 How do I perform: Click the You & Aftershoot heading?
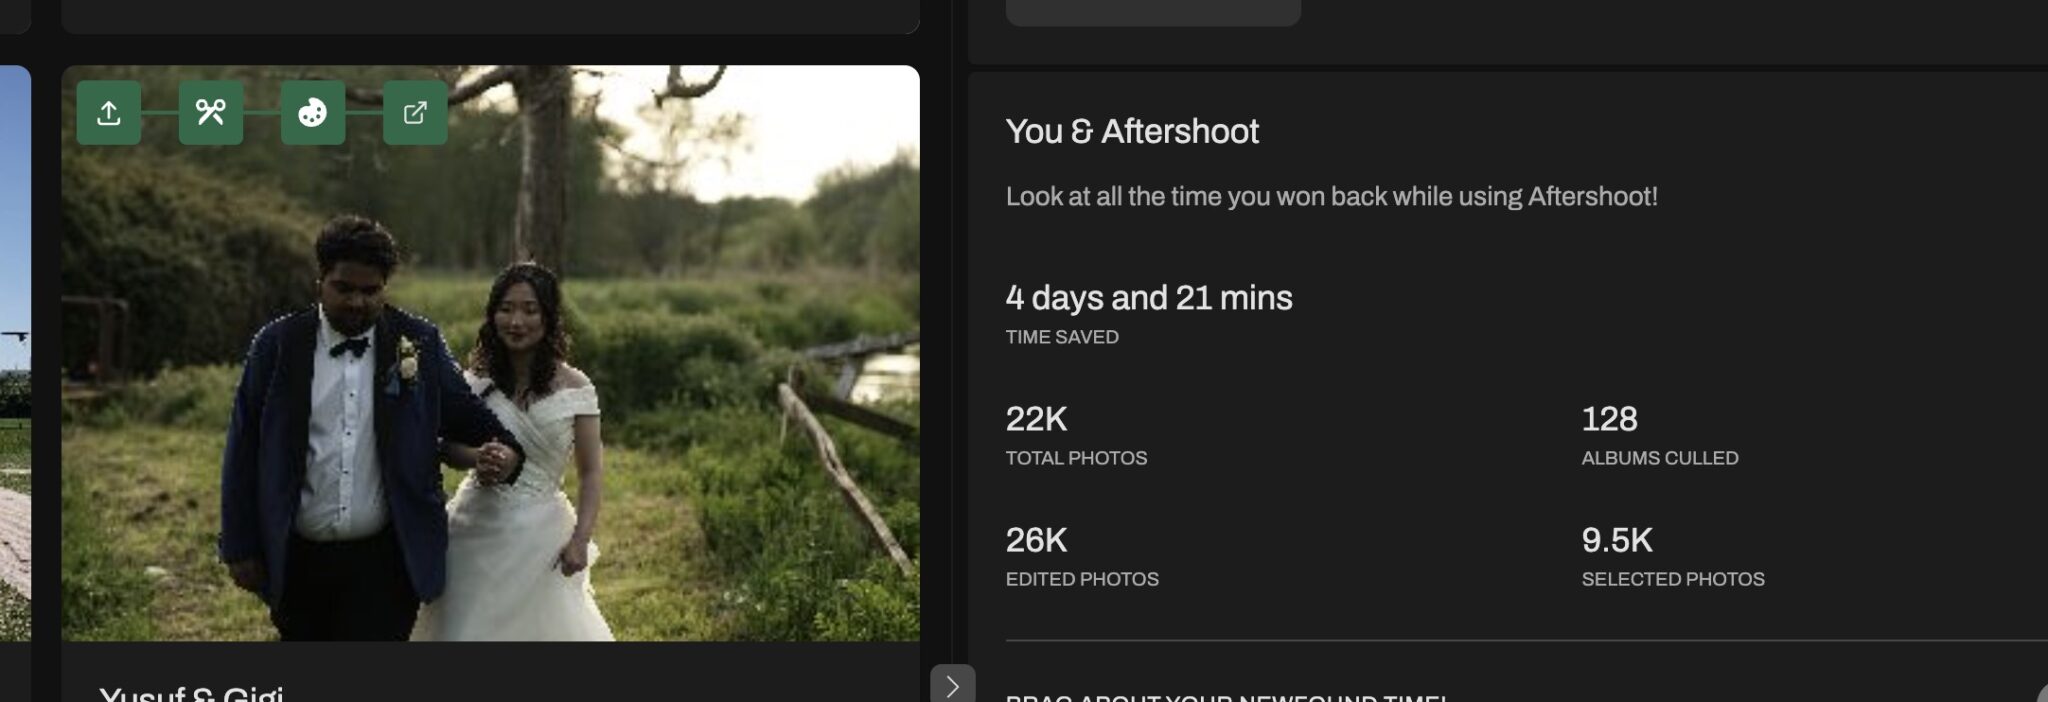point(1133,131)
